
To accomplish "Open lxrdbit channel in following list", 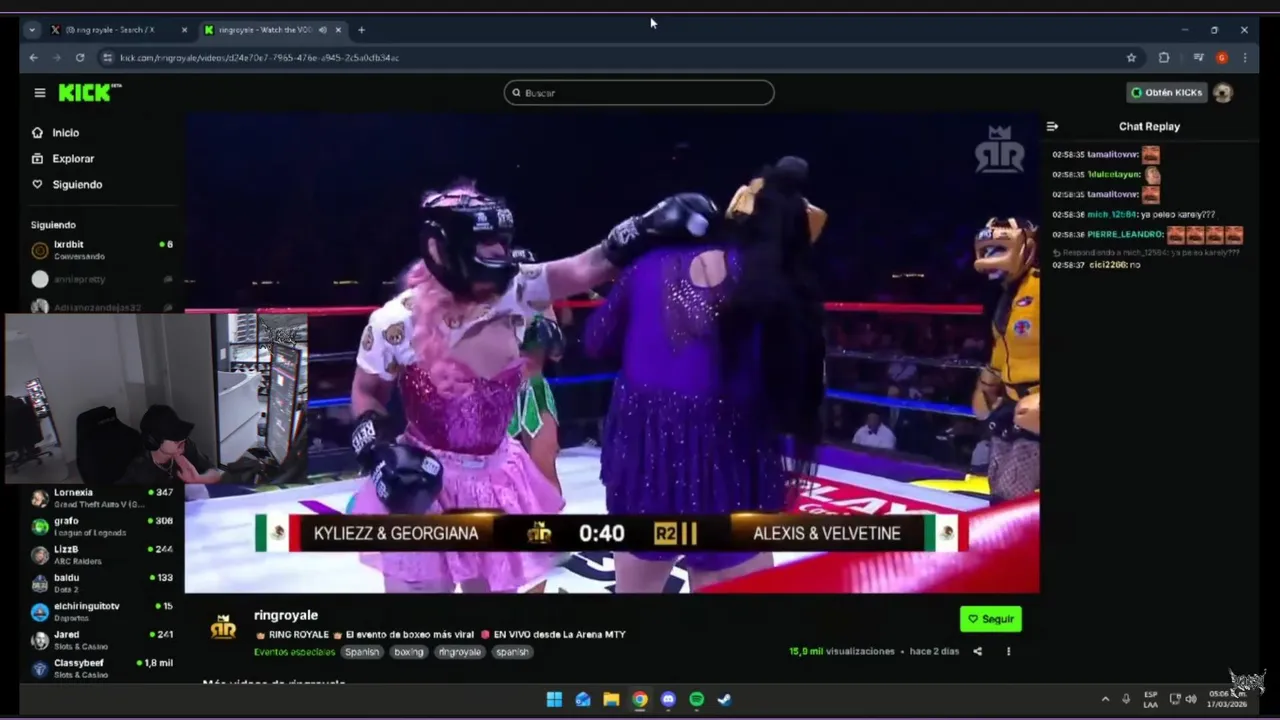I will (x=102, y=250).
